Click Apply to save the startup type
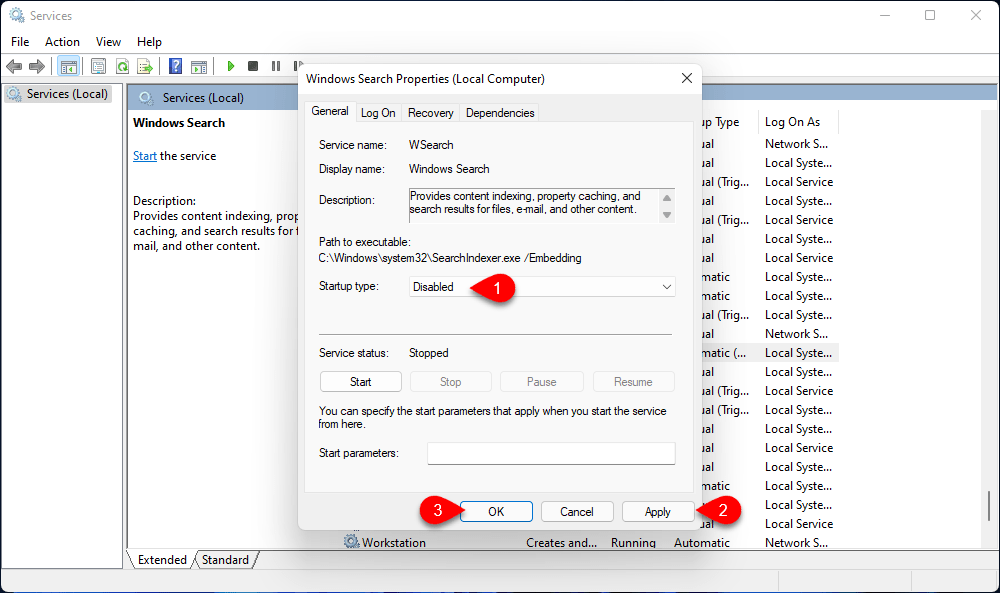Screen dimensions: 1000x593 [658, 511]
